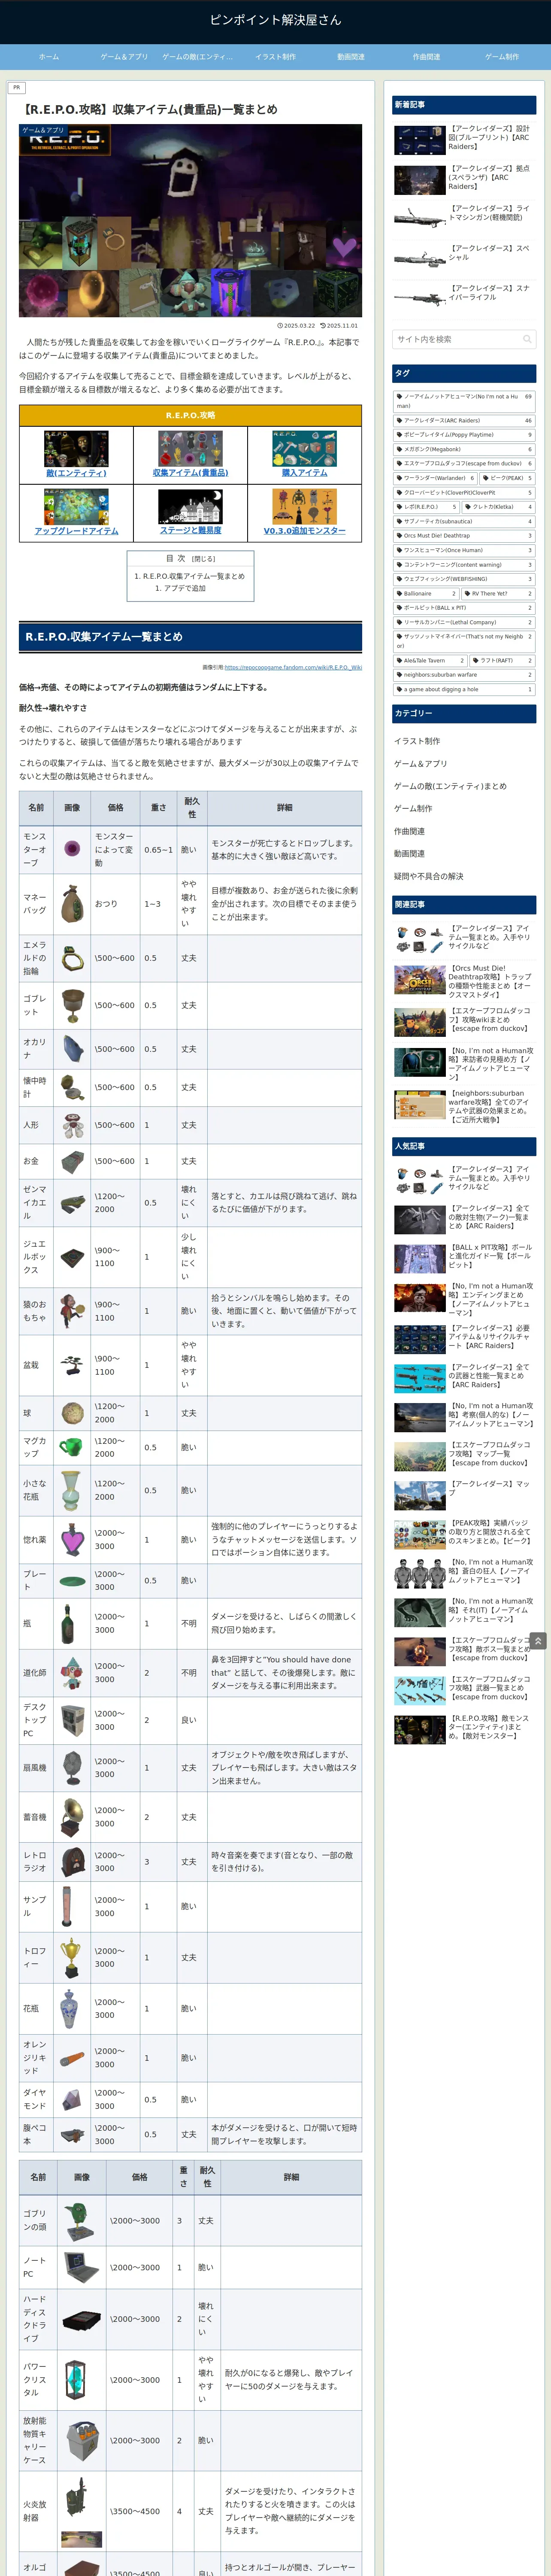
Task: Click tag icon next to Orcs Must Die! Deathtrap
Action: tap(400, 535)
